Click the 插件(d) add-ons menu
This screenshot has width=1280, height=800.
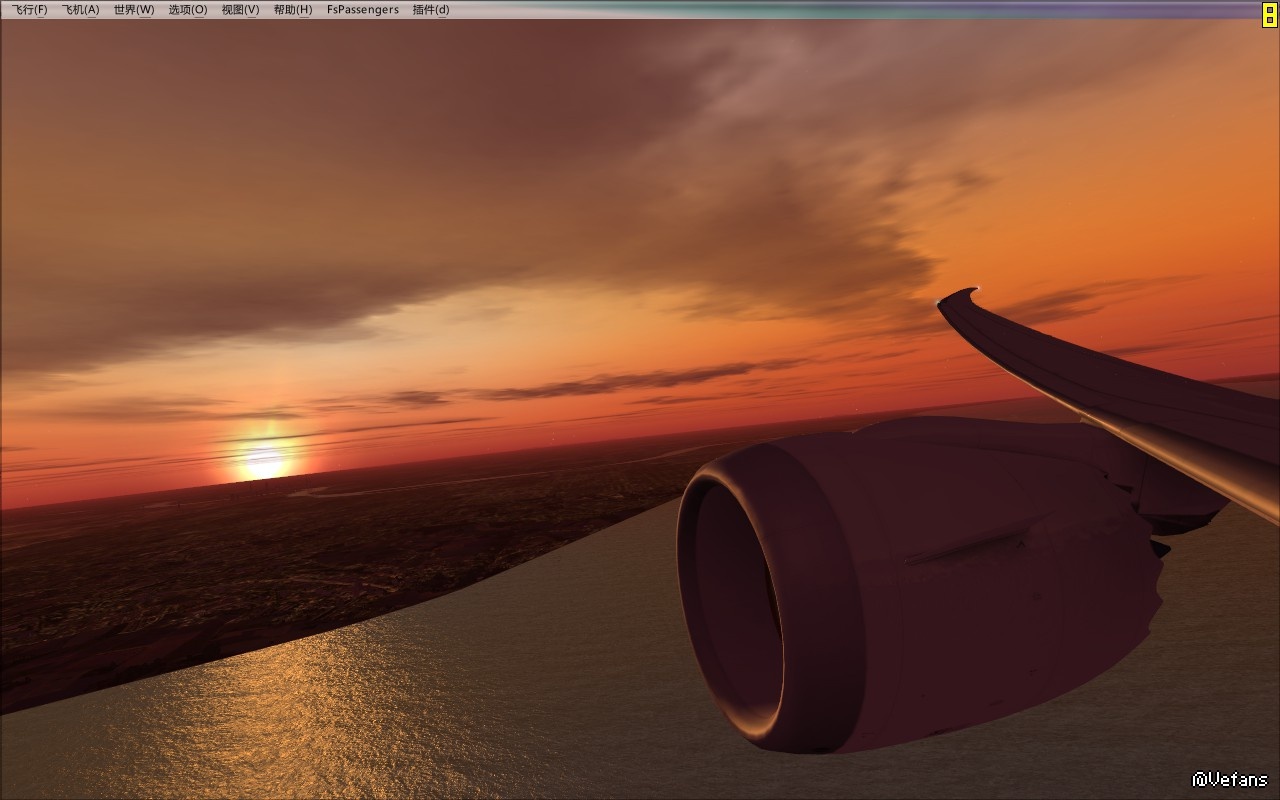[431, 10]
